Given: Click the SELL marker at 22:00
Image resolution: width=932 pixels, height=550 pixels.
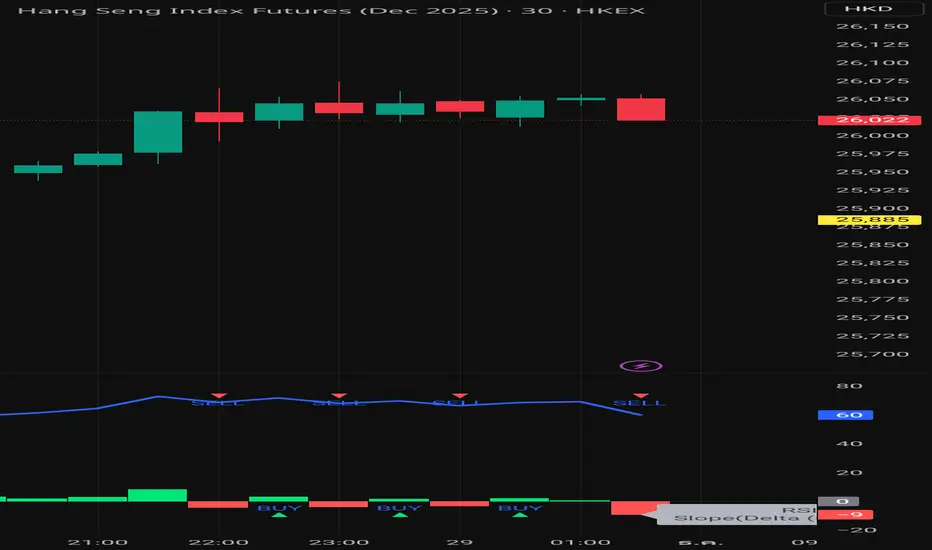Looking at the screenshot, I should [218, 400].
